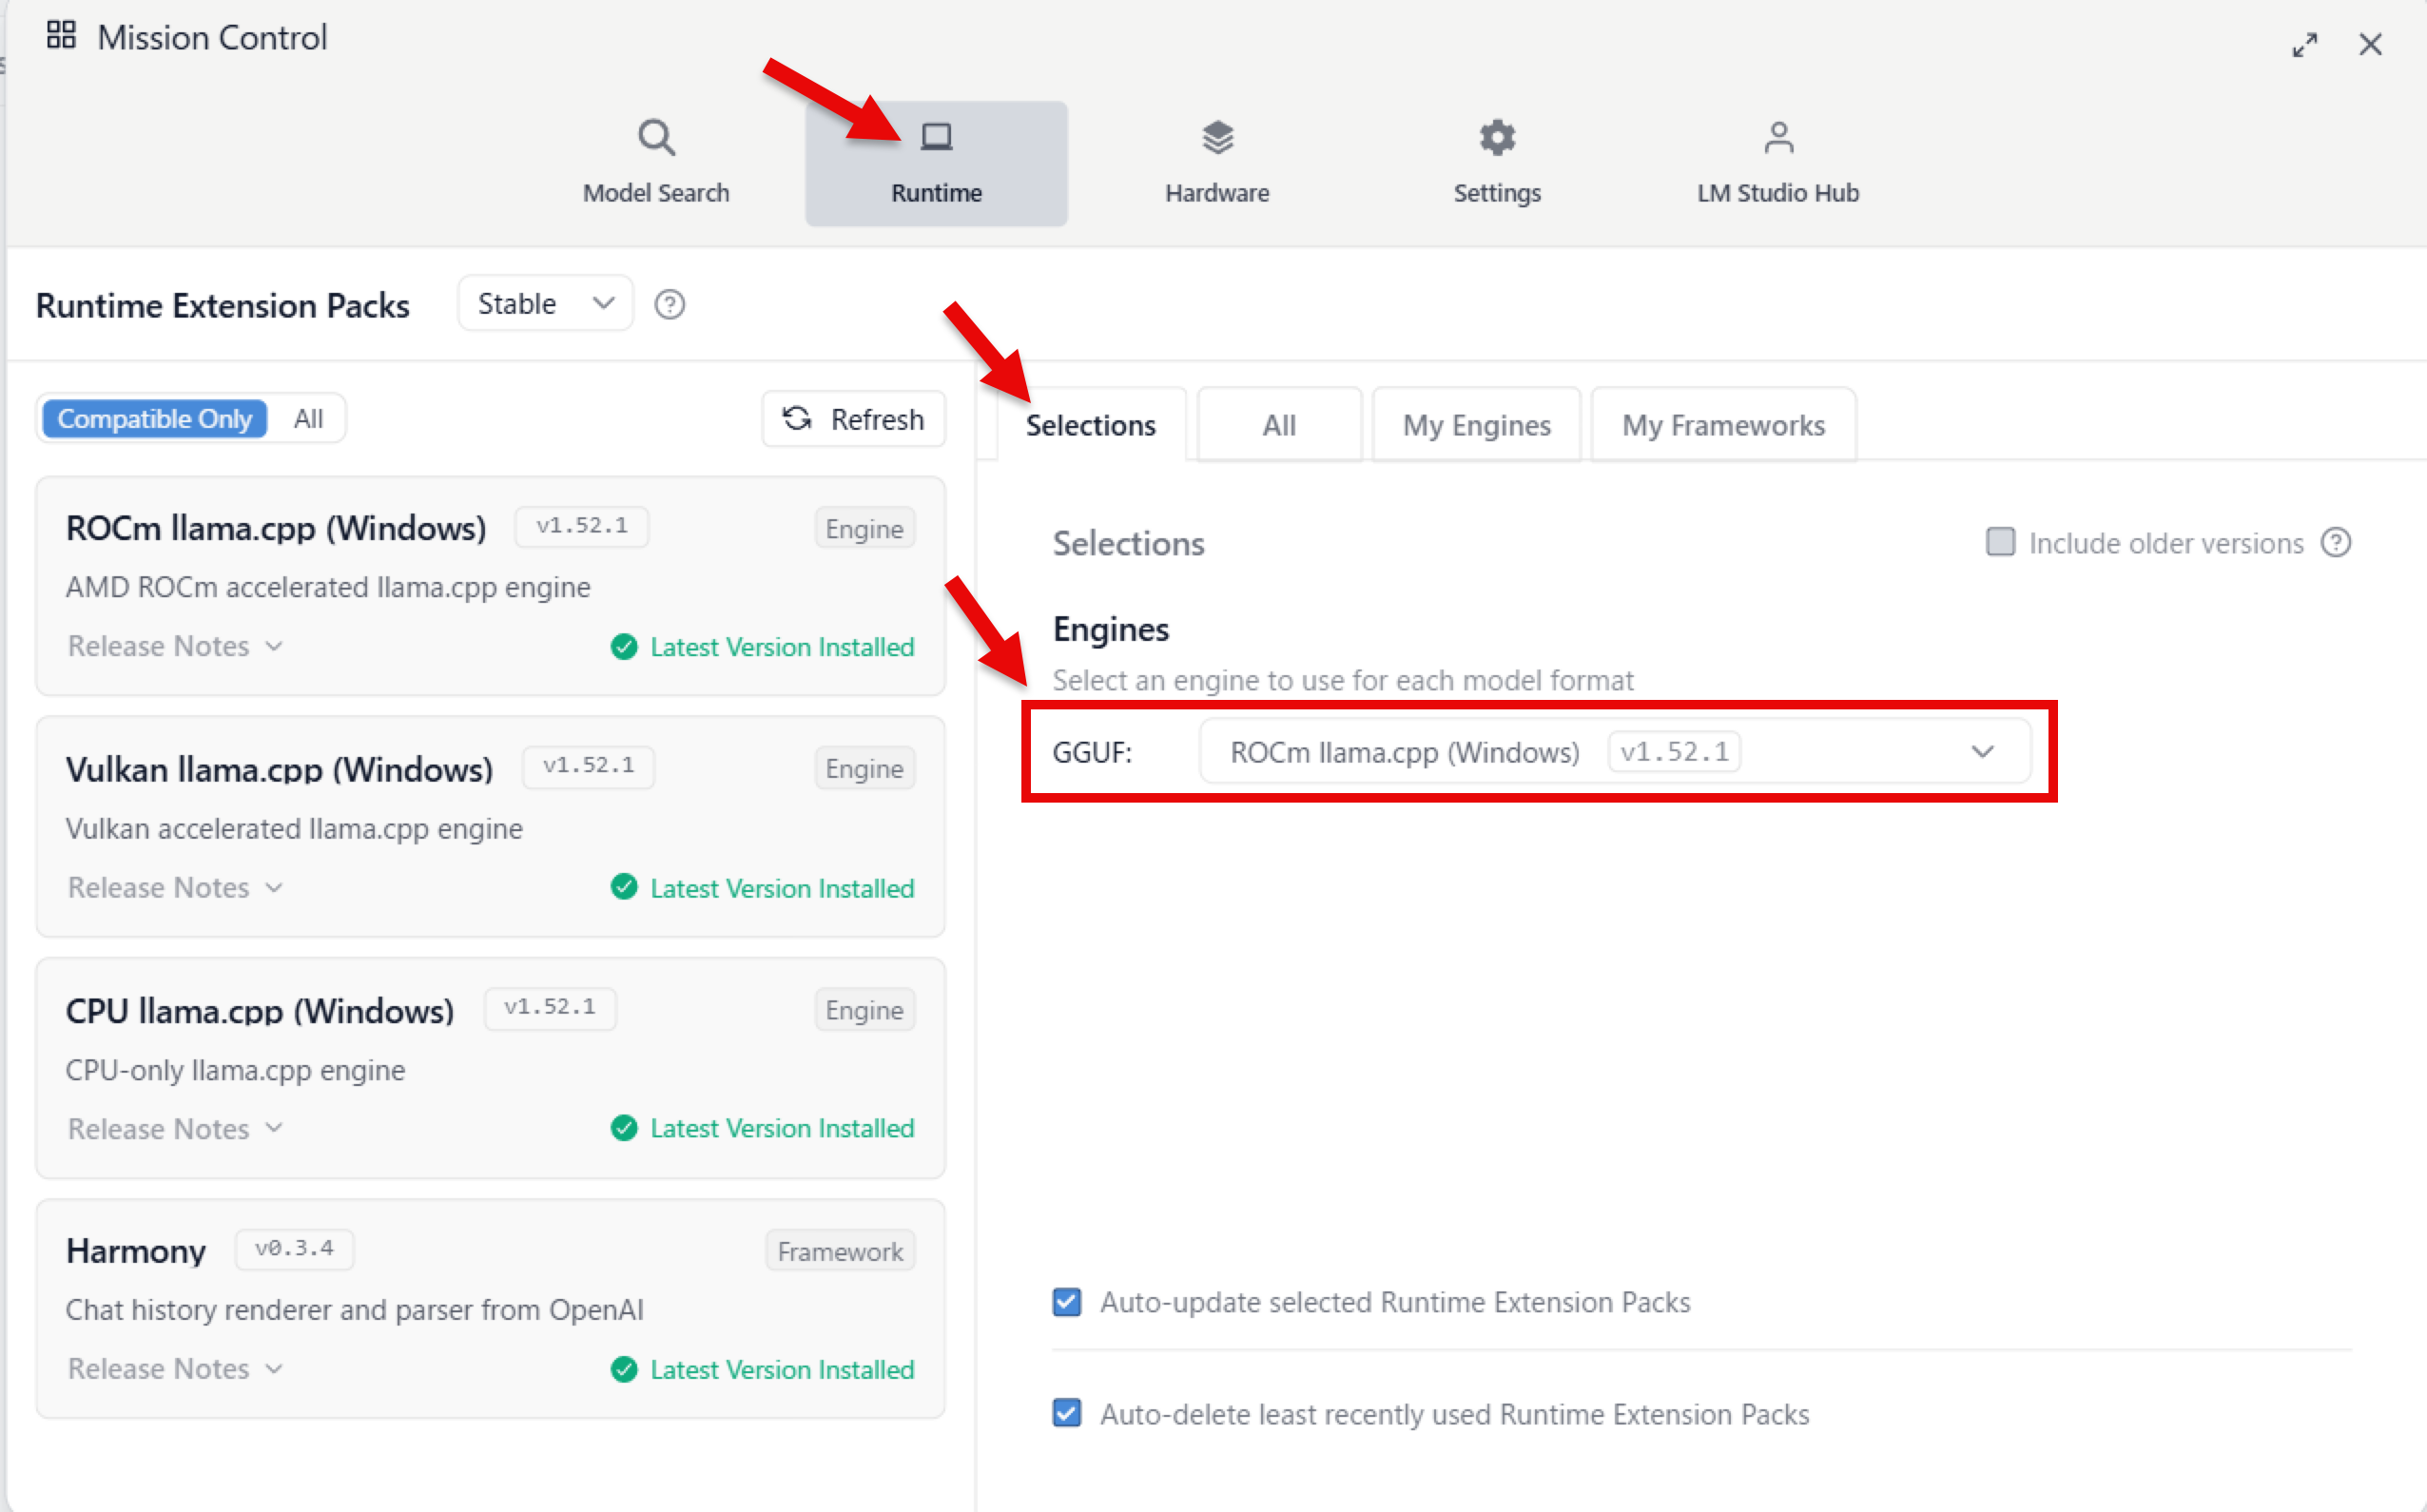Image resolution: width=2427 pixels, height=1512 pixels.
Task: Click the Hardware layers icon
Action: [x=1217, y=138]
